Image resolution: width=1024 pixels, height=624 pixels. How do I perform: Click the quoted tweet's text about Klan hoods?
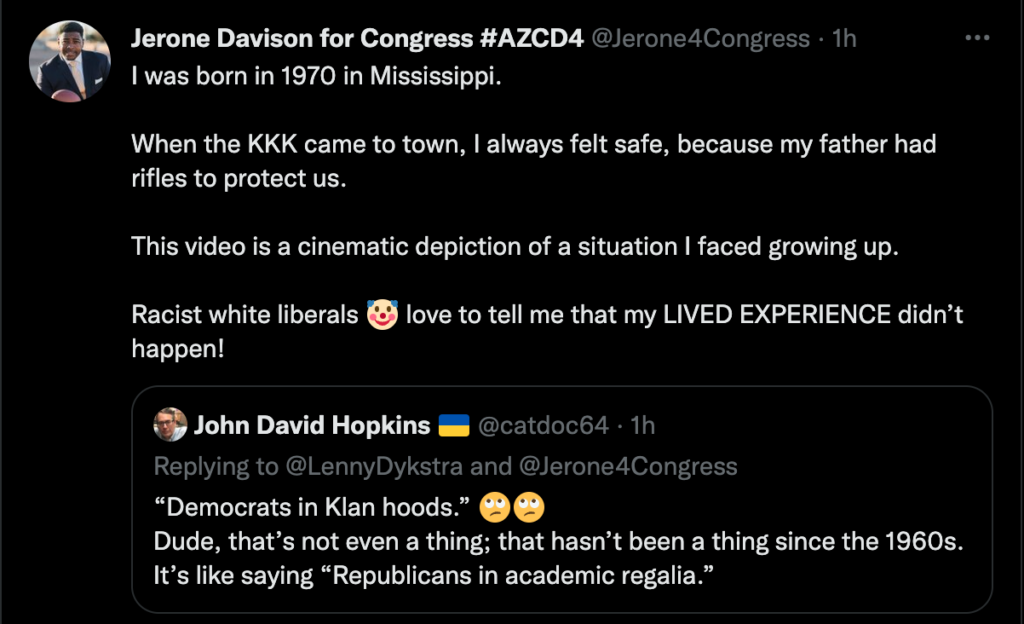tap(310, 507)
